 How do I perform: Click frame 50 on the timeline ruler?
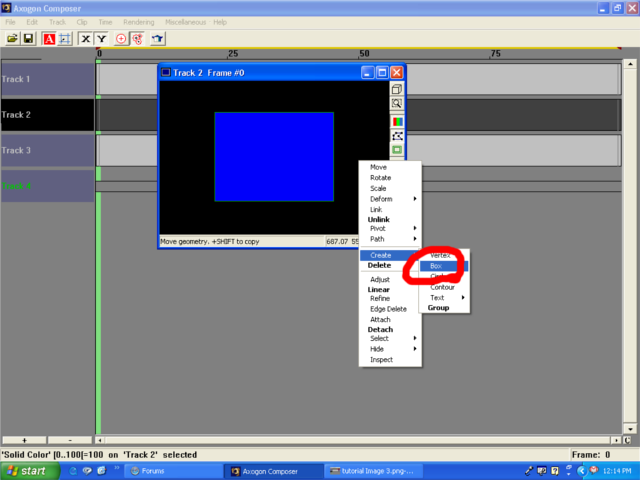pyautogui.click(x=364, y=54)
